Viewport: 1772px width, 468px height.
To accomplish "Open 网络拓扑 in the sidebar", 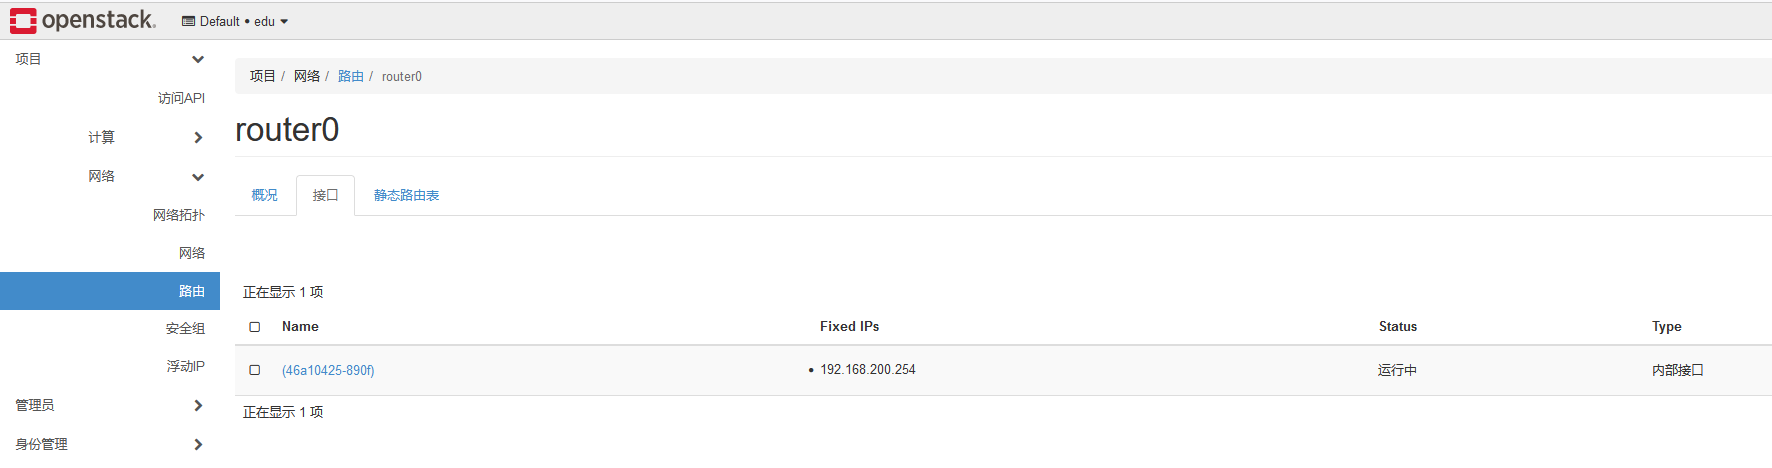I will [x=179, y=215].
